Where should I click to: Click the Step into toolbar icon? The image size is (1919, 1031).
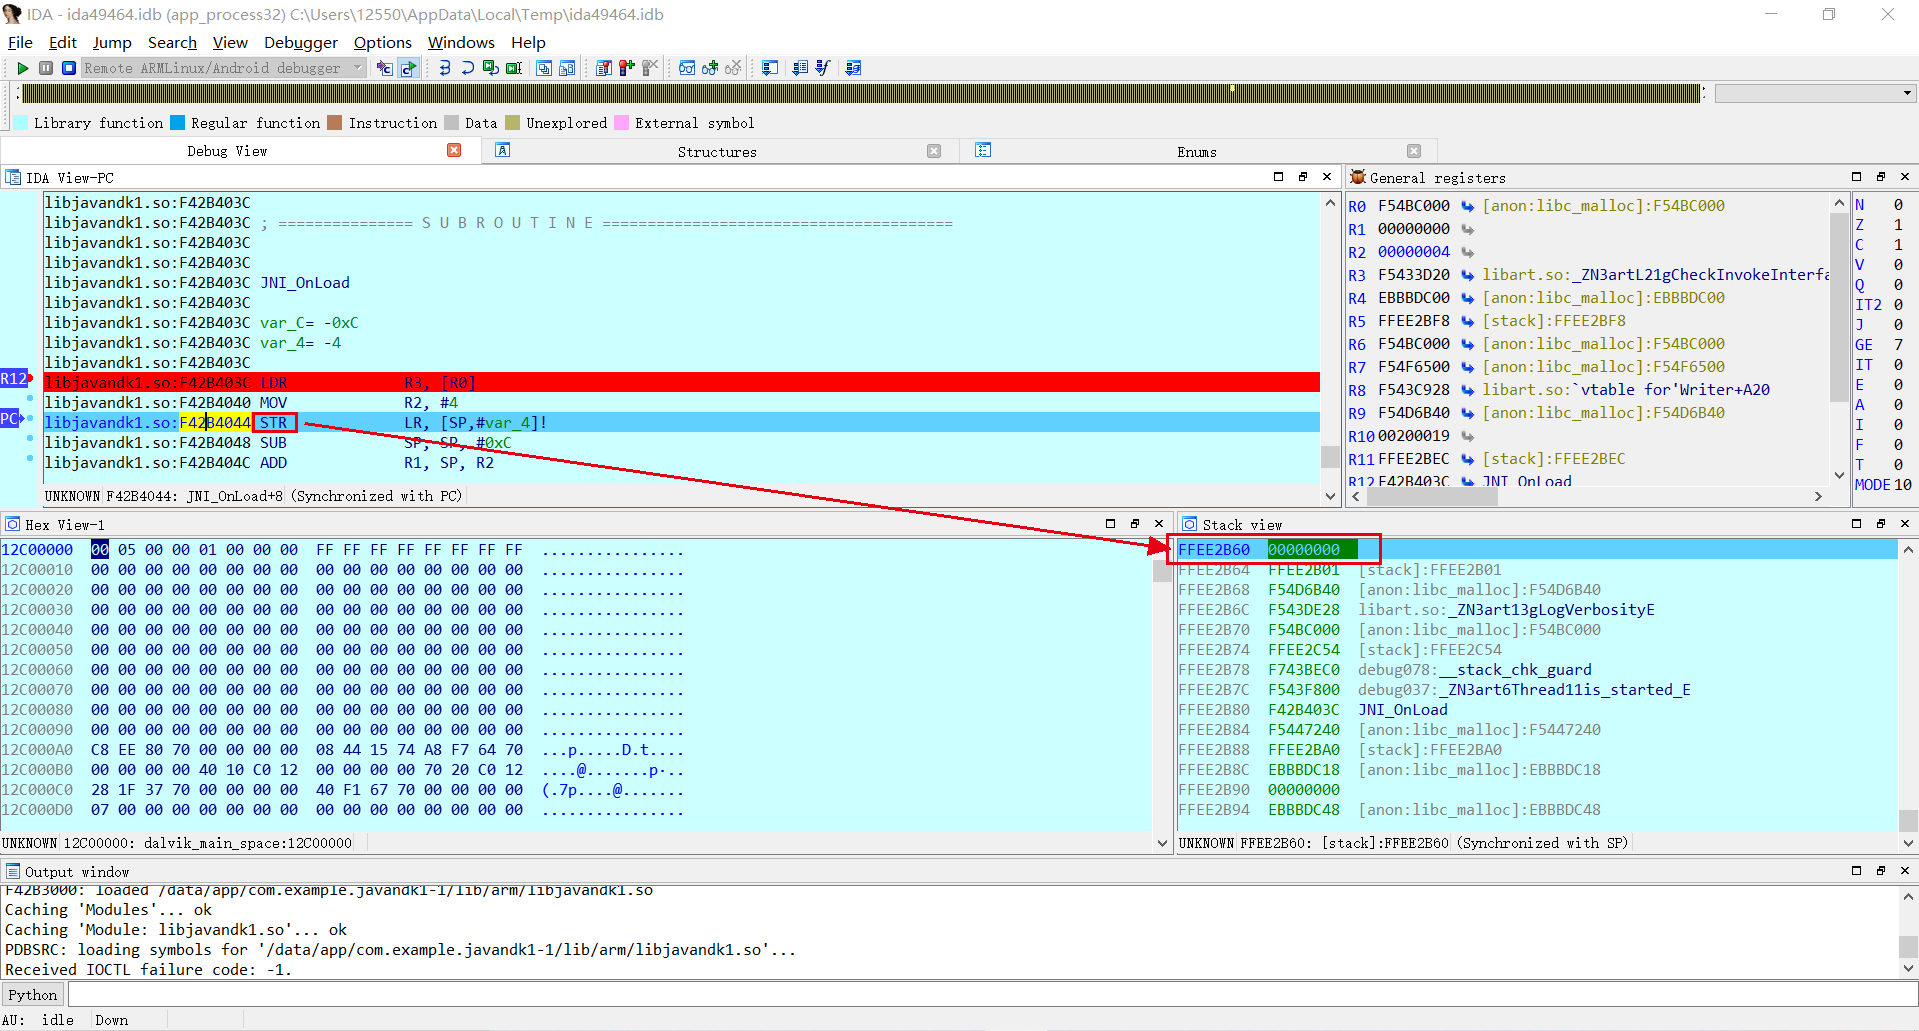click(444, 68)
